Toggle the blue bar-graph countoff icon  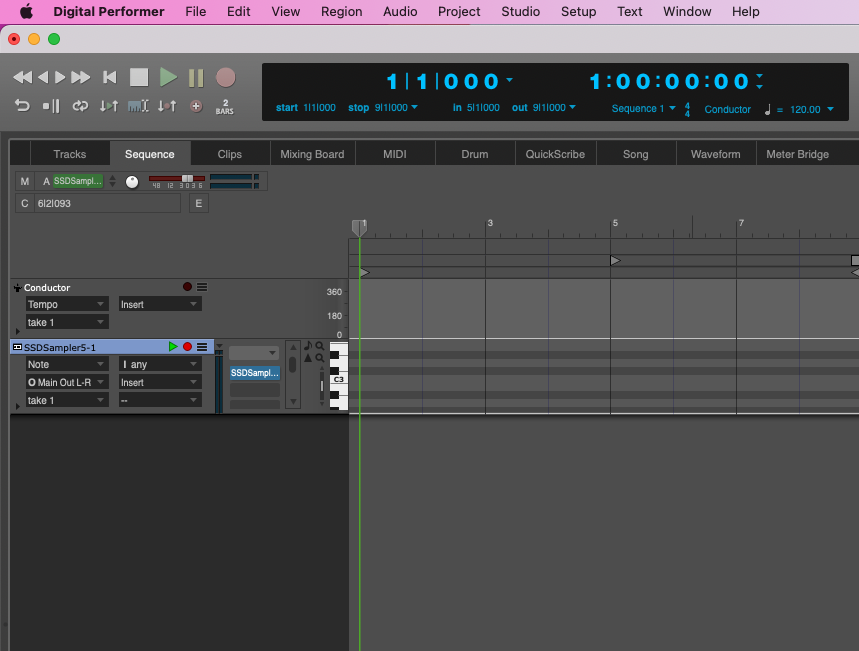pyautogui.click(x=138, y=106)
